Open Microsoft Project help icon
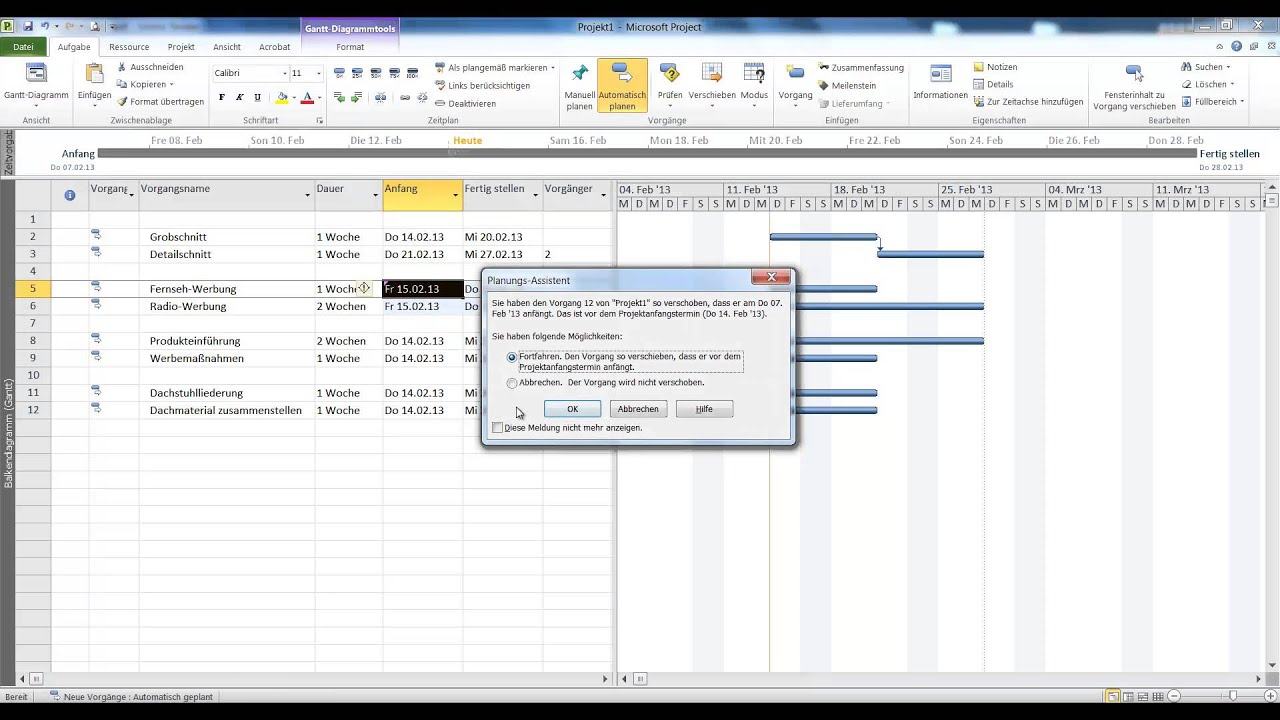The height and width of the screenshot is (720, 1280). [1237, 47]
